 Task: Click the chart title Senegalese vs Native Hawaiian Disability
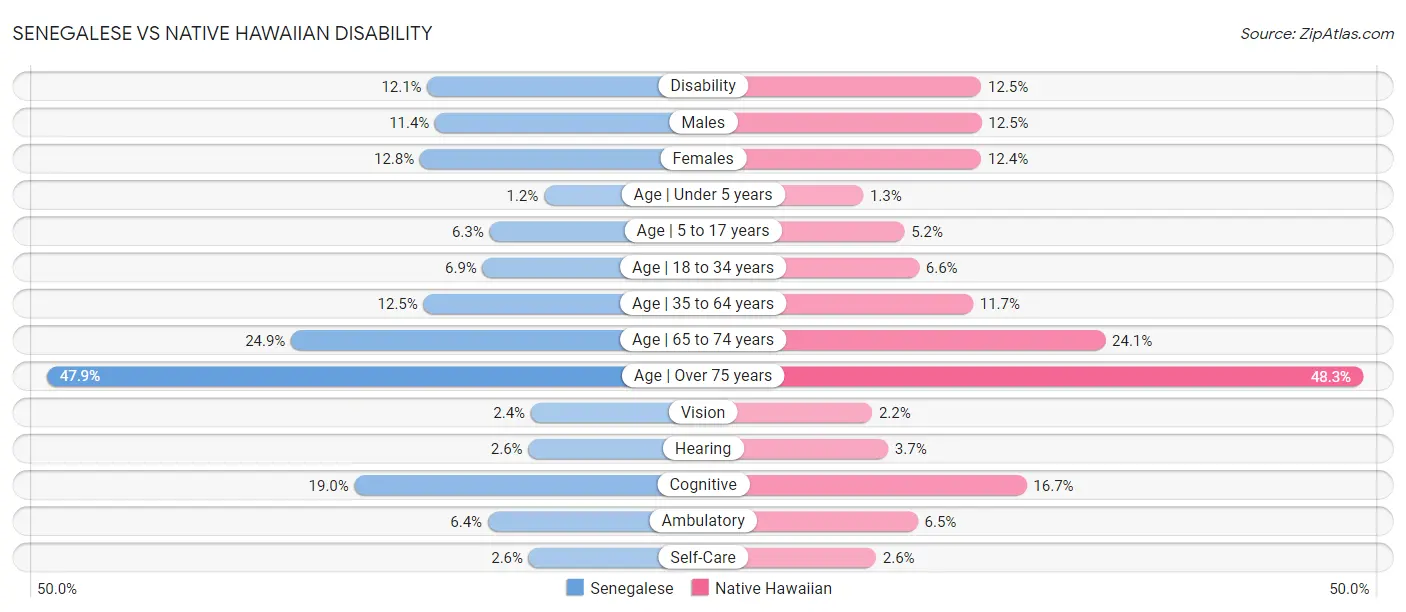pyautogui.click(x=222, y=33)
